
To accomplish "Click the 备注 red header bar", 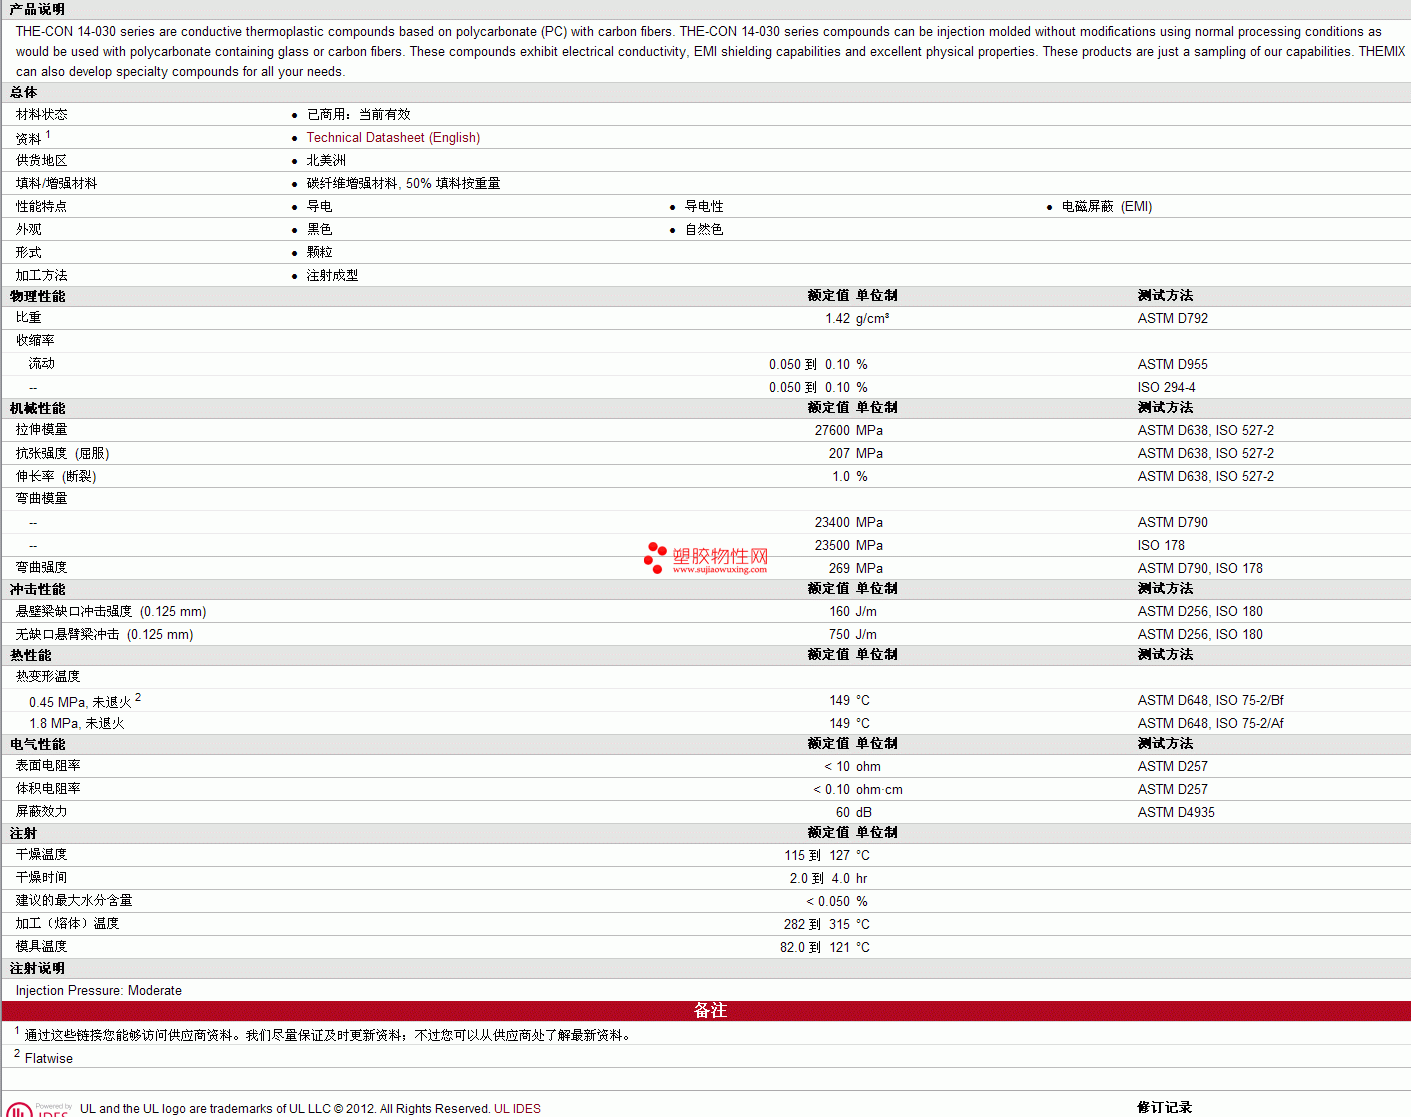I will 706,1011.
